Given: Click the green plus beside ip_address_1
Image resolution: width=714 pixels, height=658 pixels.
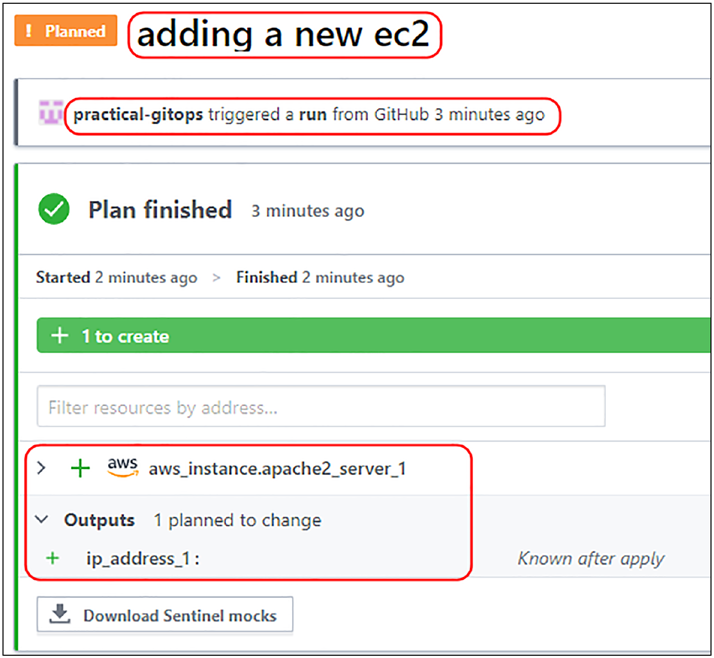Looking at the screenshot, I should [53, 558].
